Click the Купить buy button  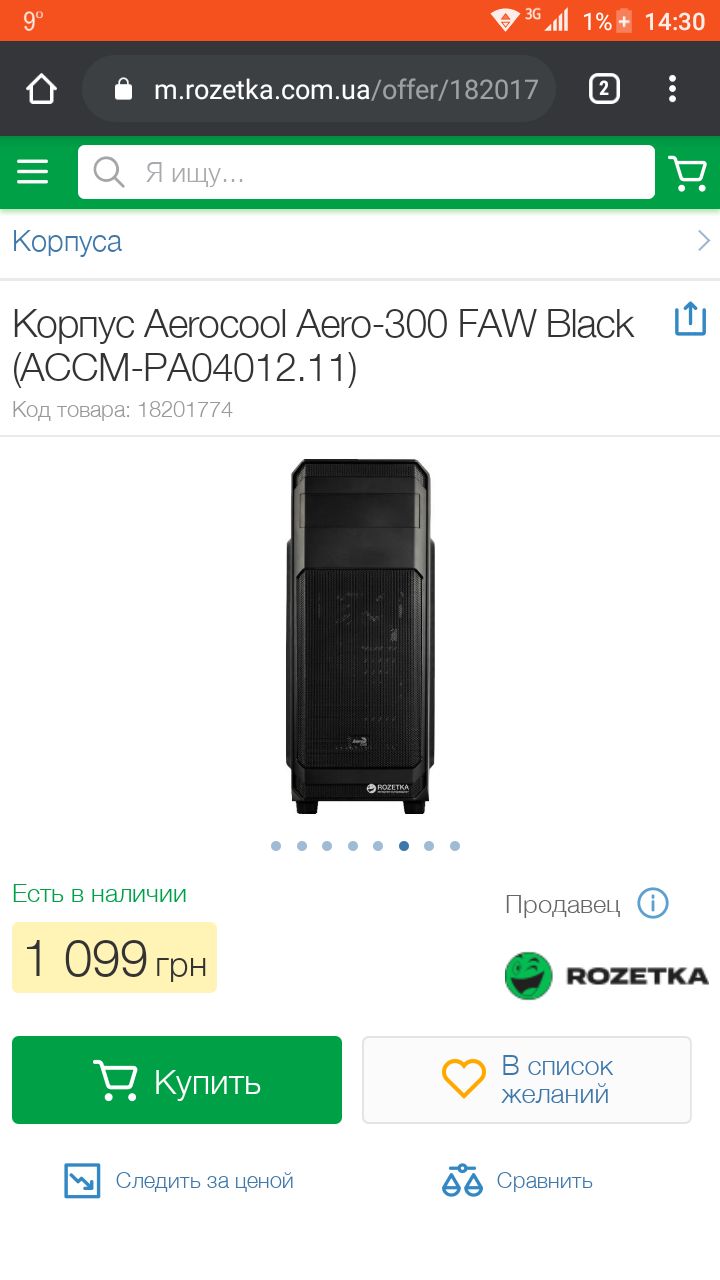[x=177, y=1080]
